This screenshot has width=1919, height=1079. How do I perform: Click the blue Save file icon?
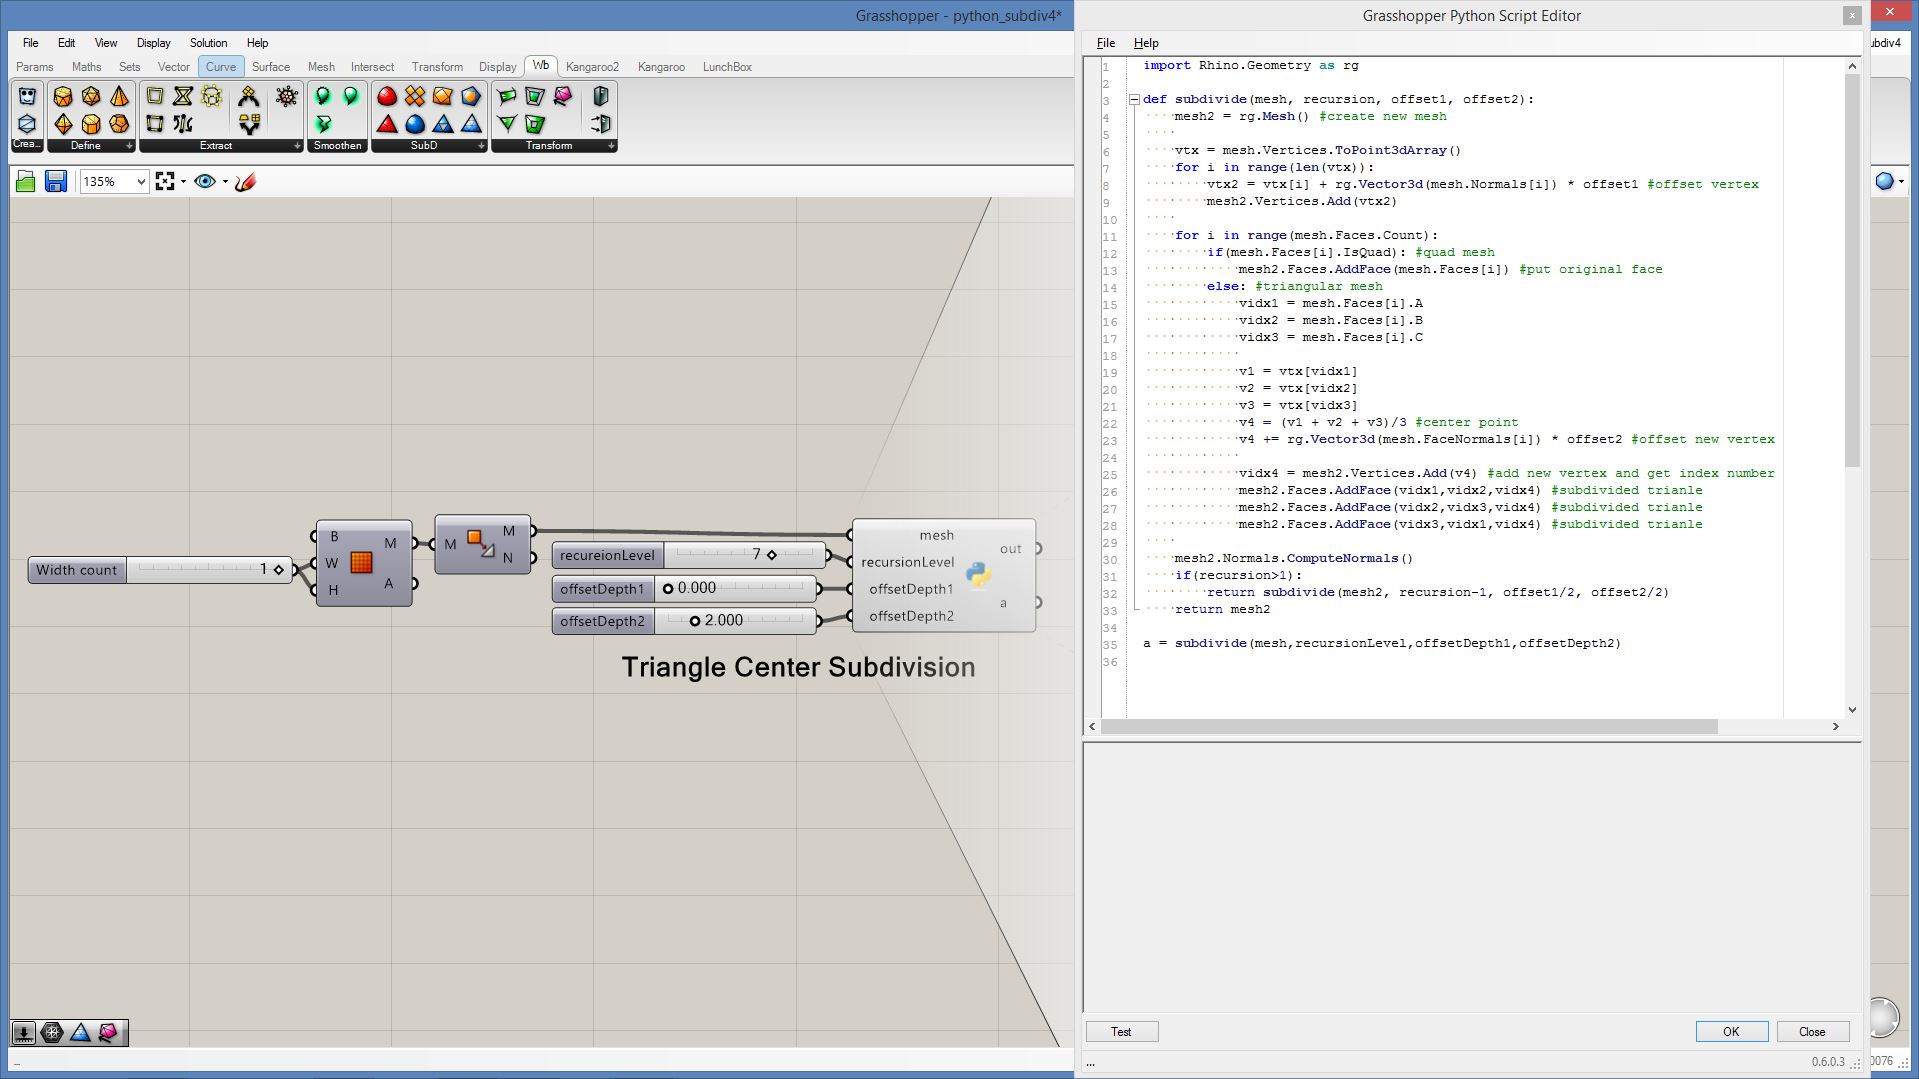point(56,181)
